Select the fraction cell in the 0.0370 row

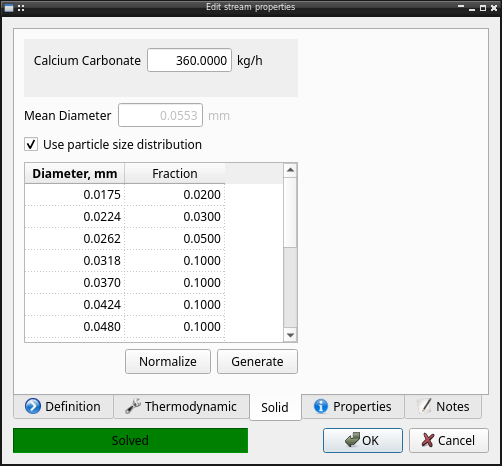(175, 283)
